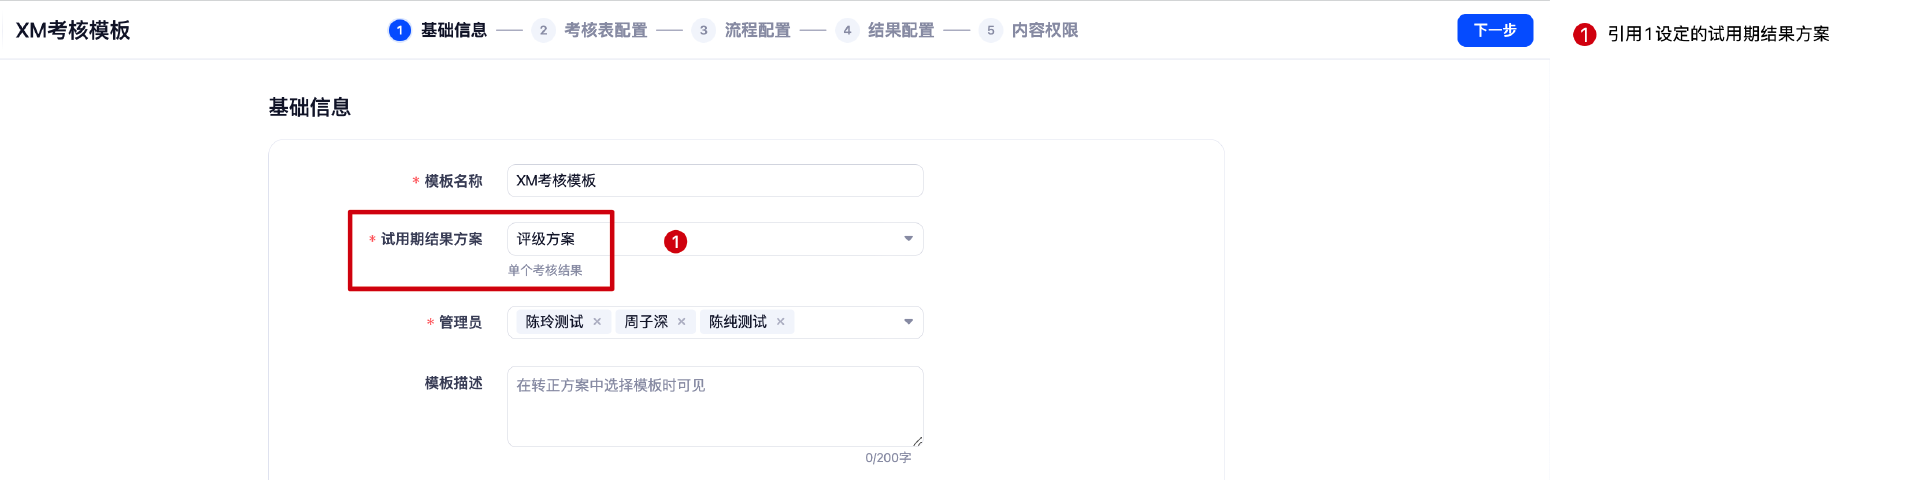Click the step 5 number circle

click(x=991, y=30)
